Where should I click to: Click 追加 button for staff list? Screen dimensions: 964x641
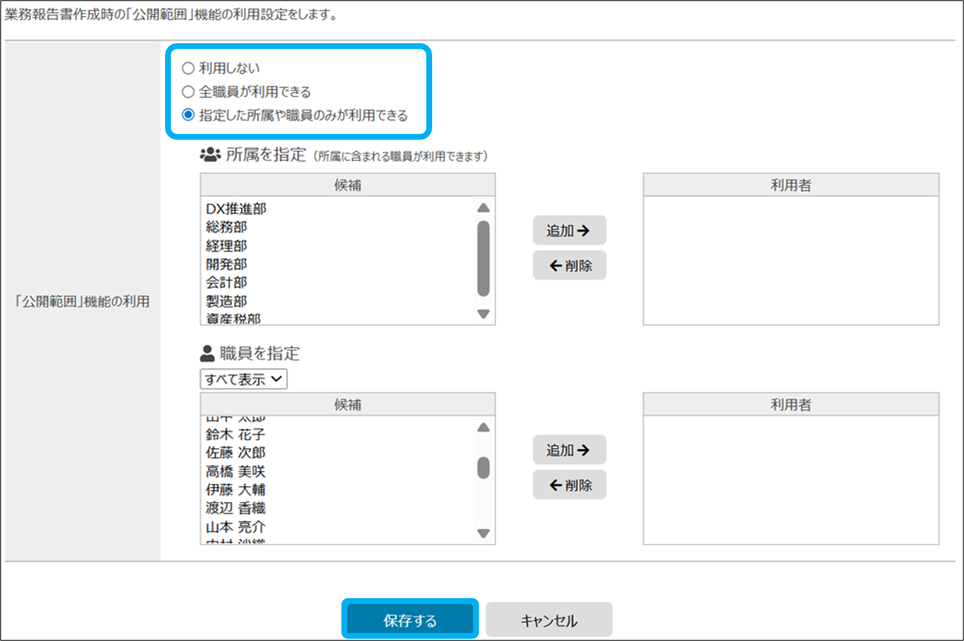pyautogui.click(x=569, y=450)
